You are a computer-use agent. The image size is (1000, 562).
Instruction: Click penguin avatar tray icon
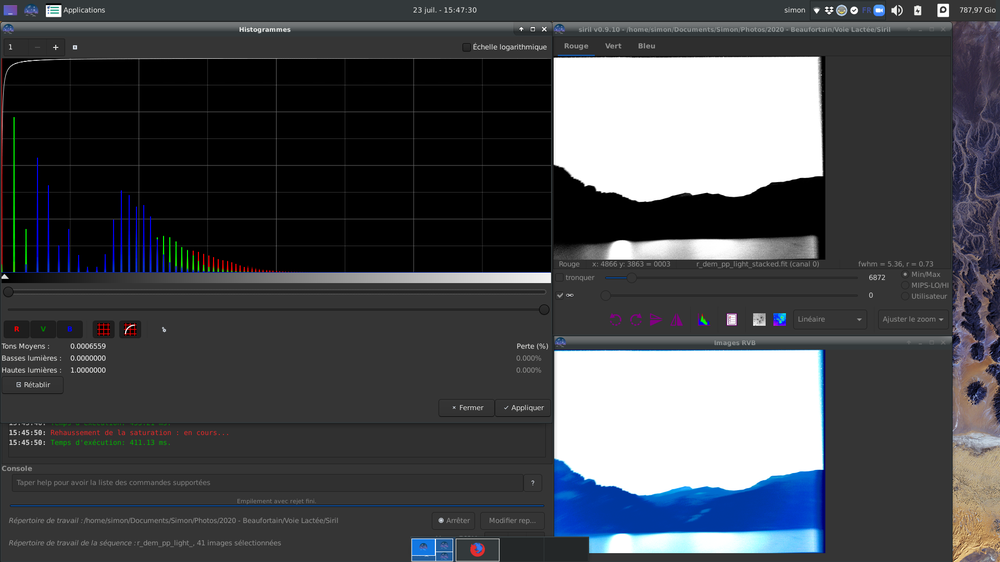pos(842,10)
